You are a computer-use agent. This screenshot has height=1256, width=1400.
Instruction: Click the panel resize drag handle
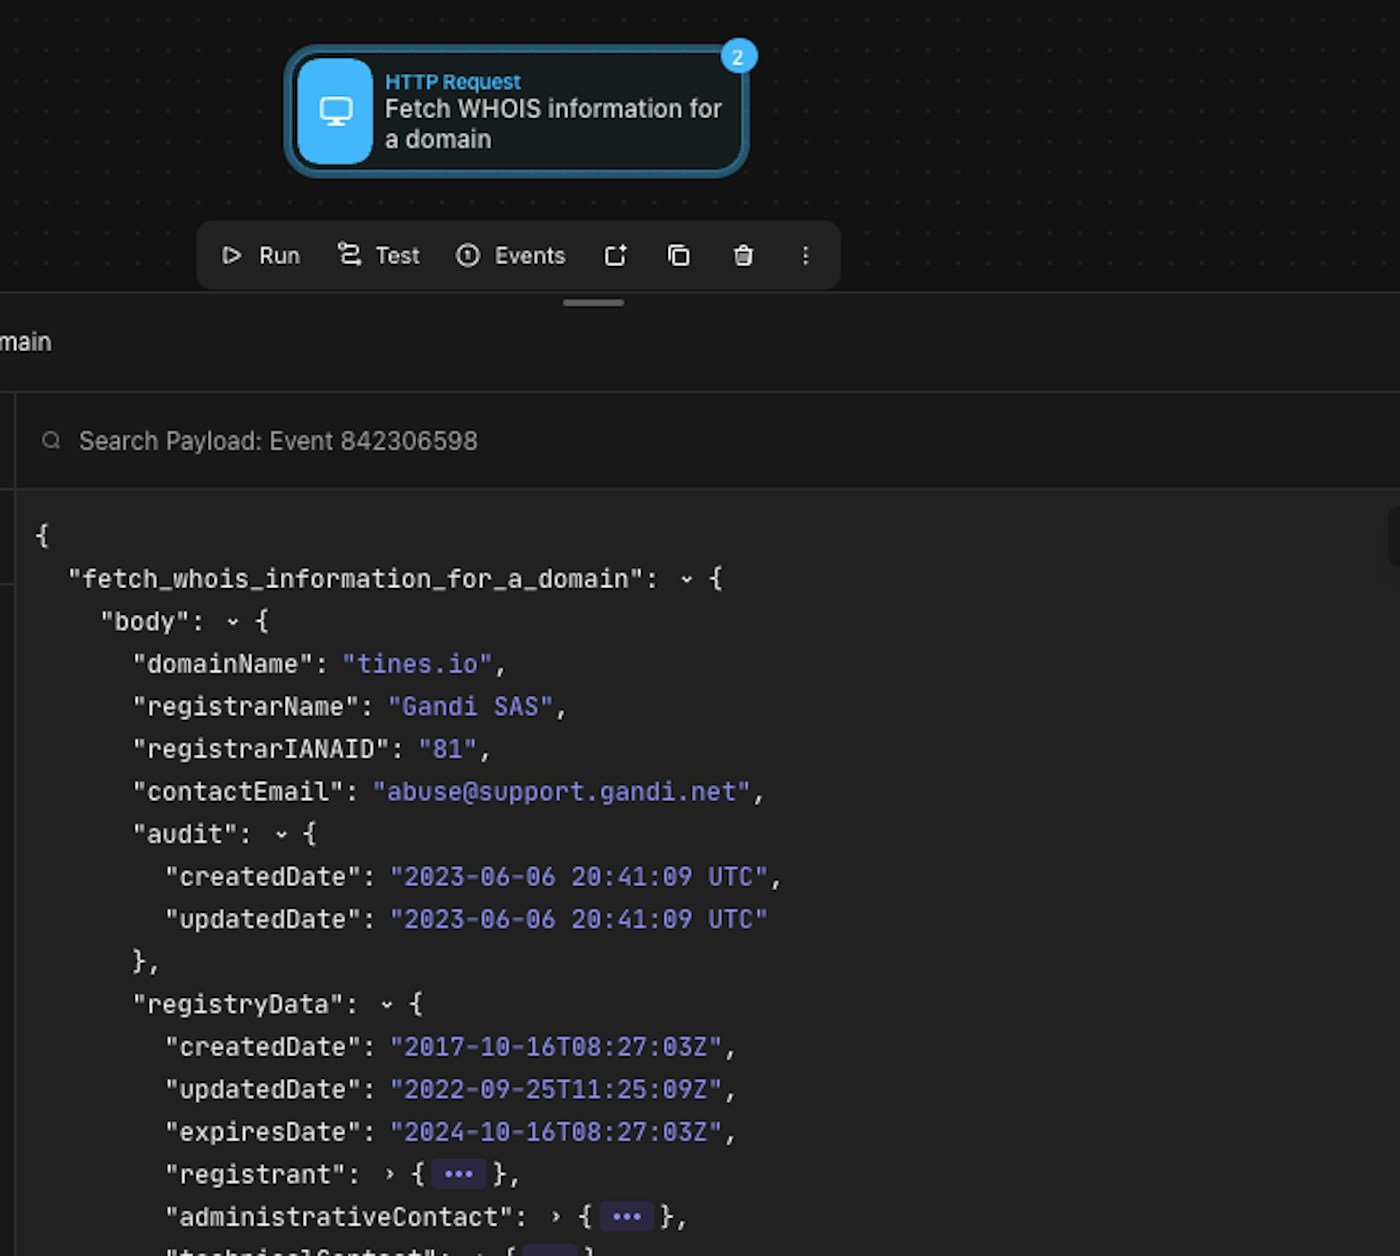coord(593,303)
